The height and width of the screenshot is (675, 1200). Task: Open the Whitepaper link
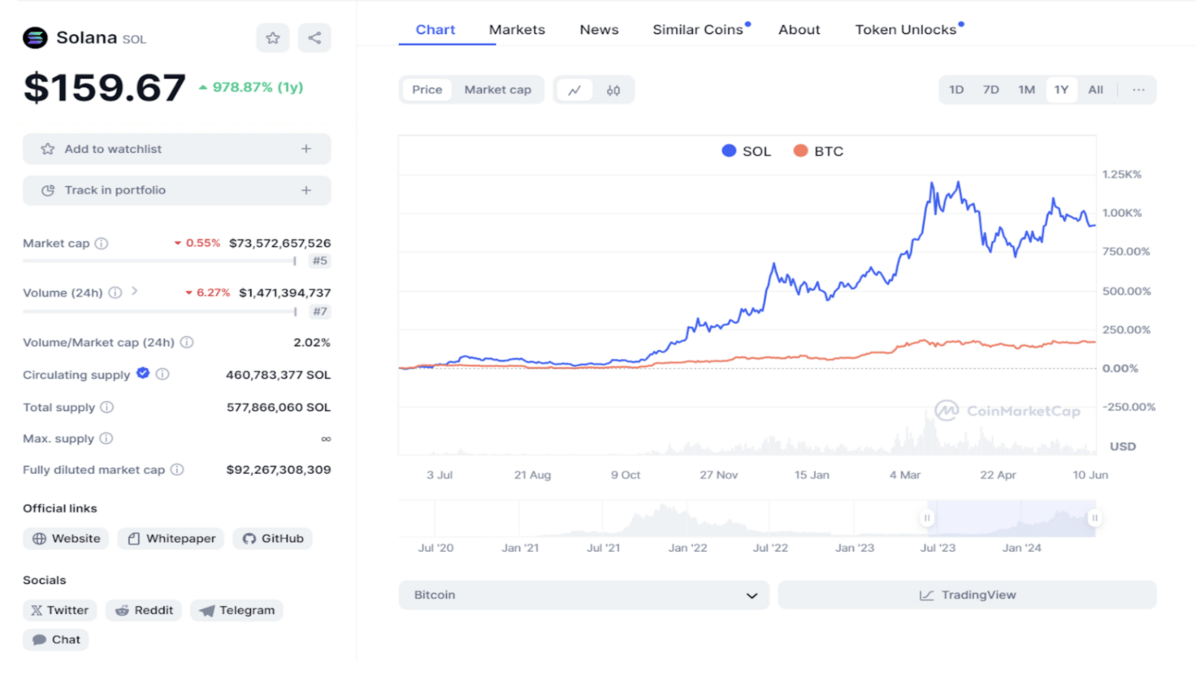click(171, 539)
